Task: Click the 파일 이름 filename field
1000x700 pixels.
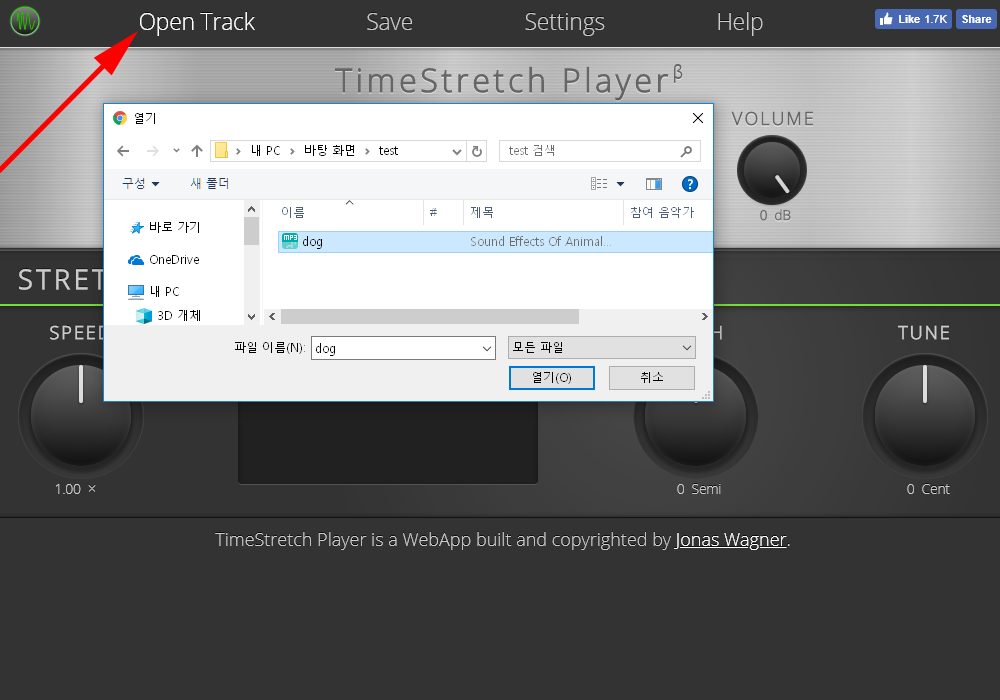Action: [x=403, y=348]
